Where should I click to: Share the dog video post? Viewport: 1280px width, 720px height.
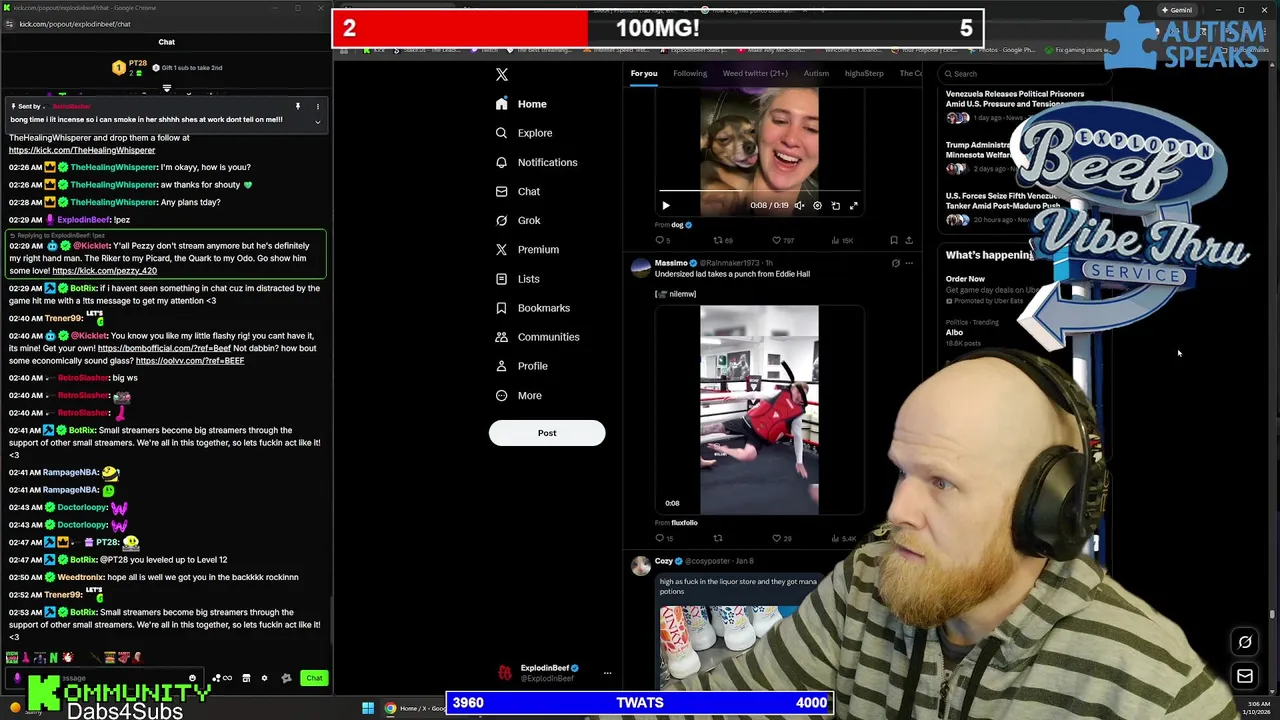click(909, 240)
